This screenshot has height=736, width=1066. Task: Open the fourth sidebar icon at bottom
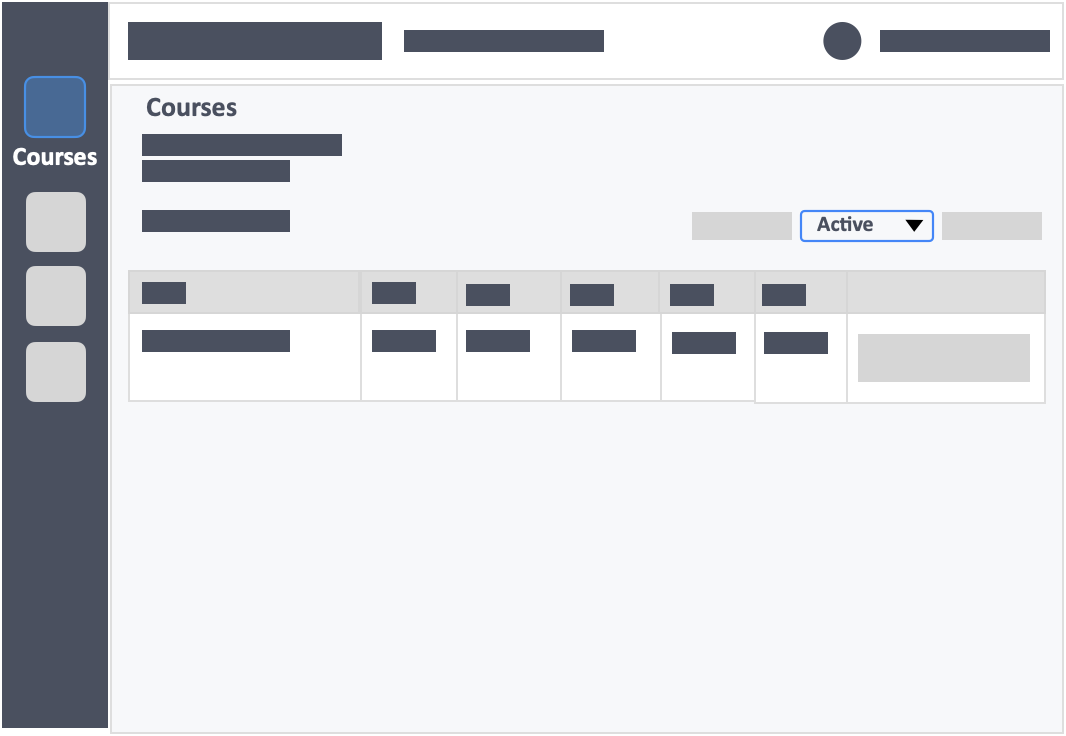(x=56, y=372)
